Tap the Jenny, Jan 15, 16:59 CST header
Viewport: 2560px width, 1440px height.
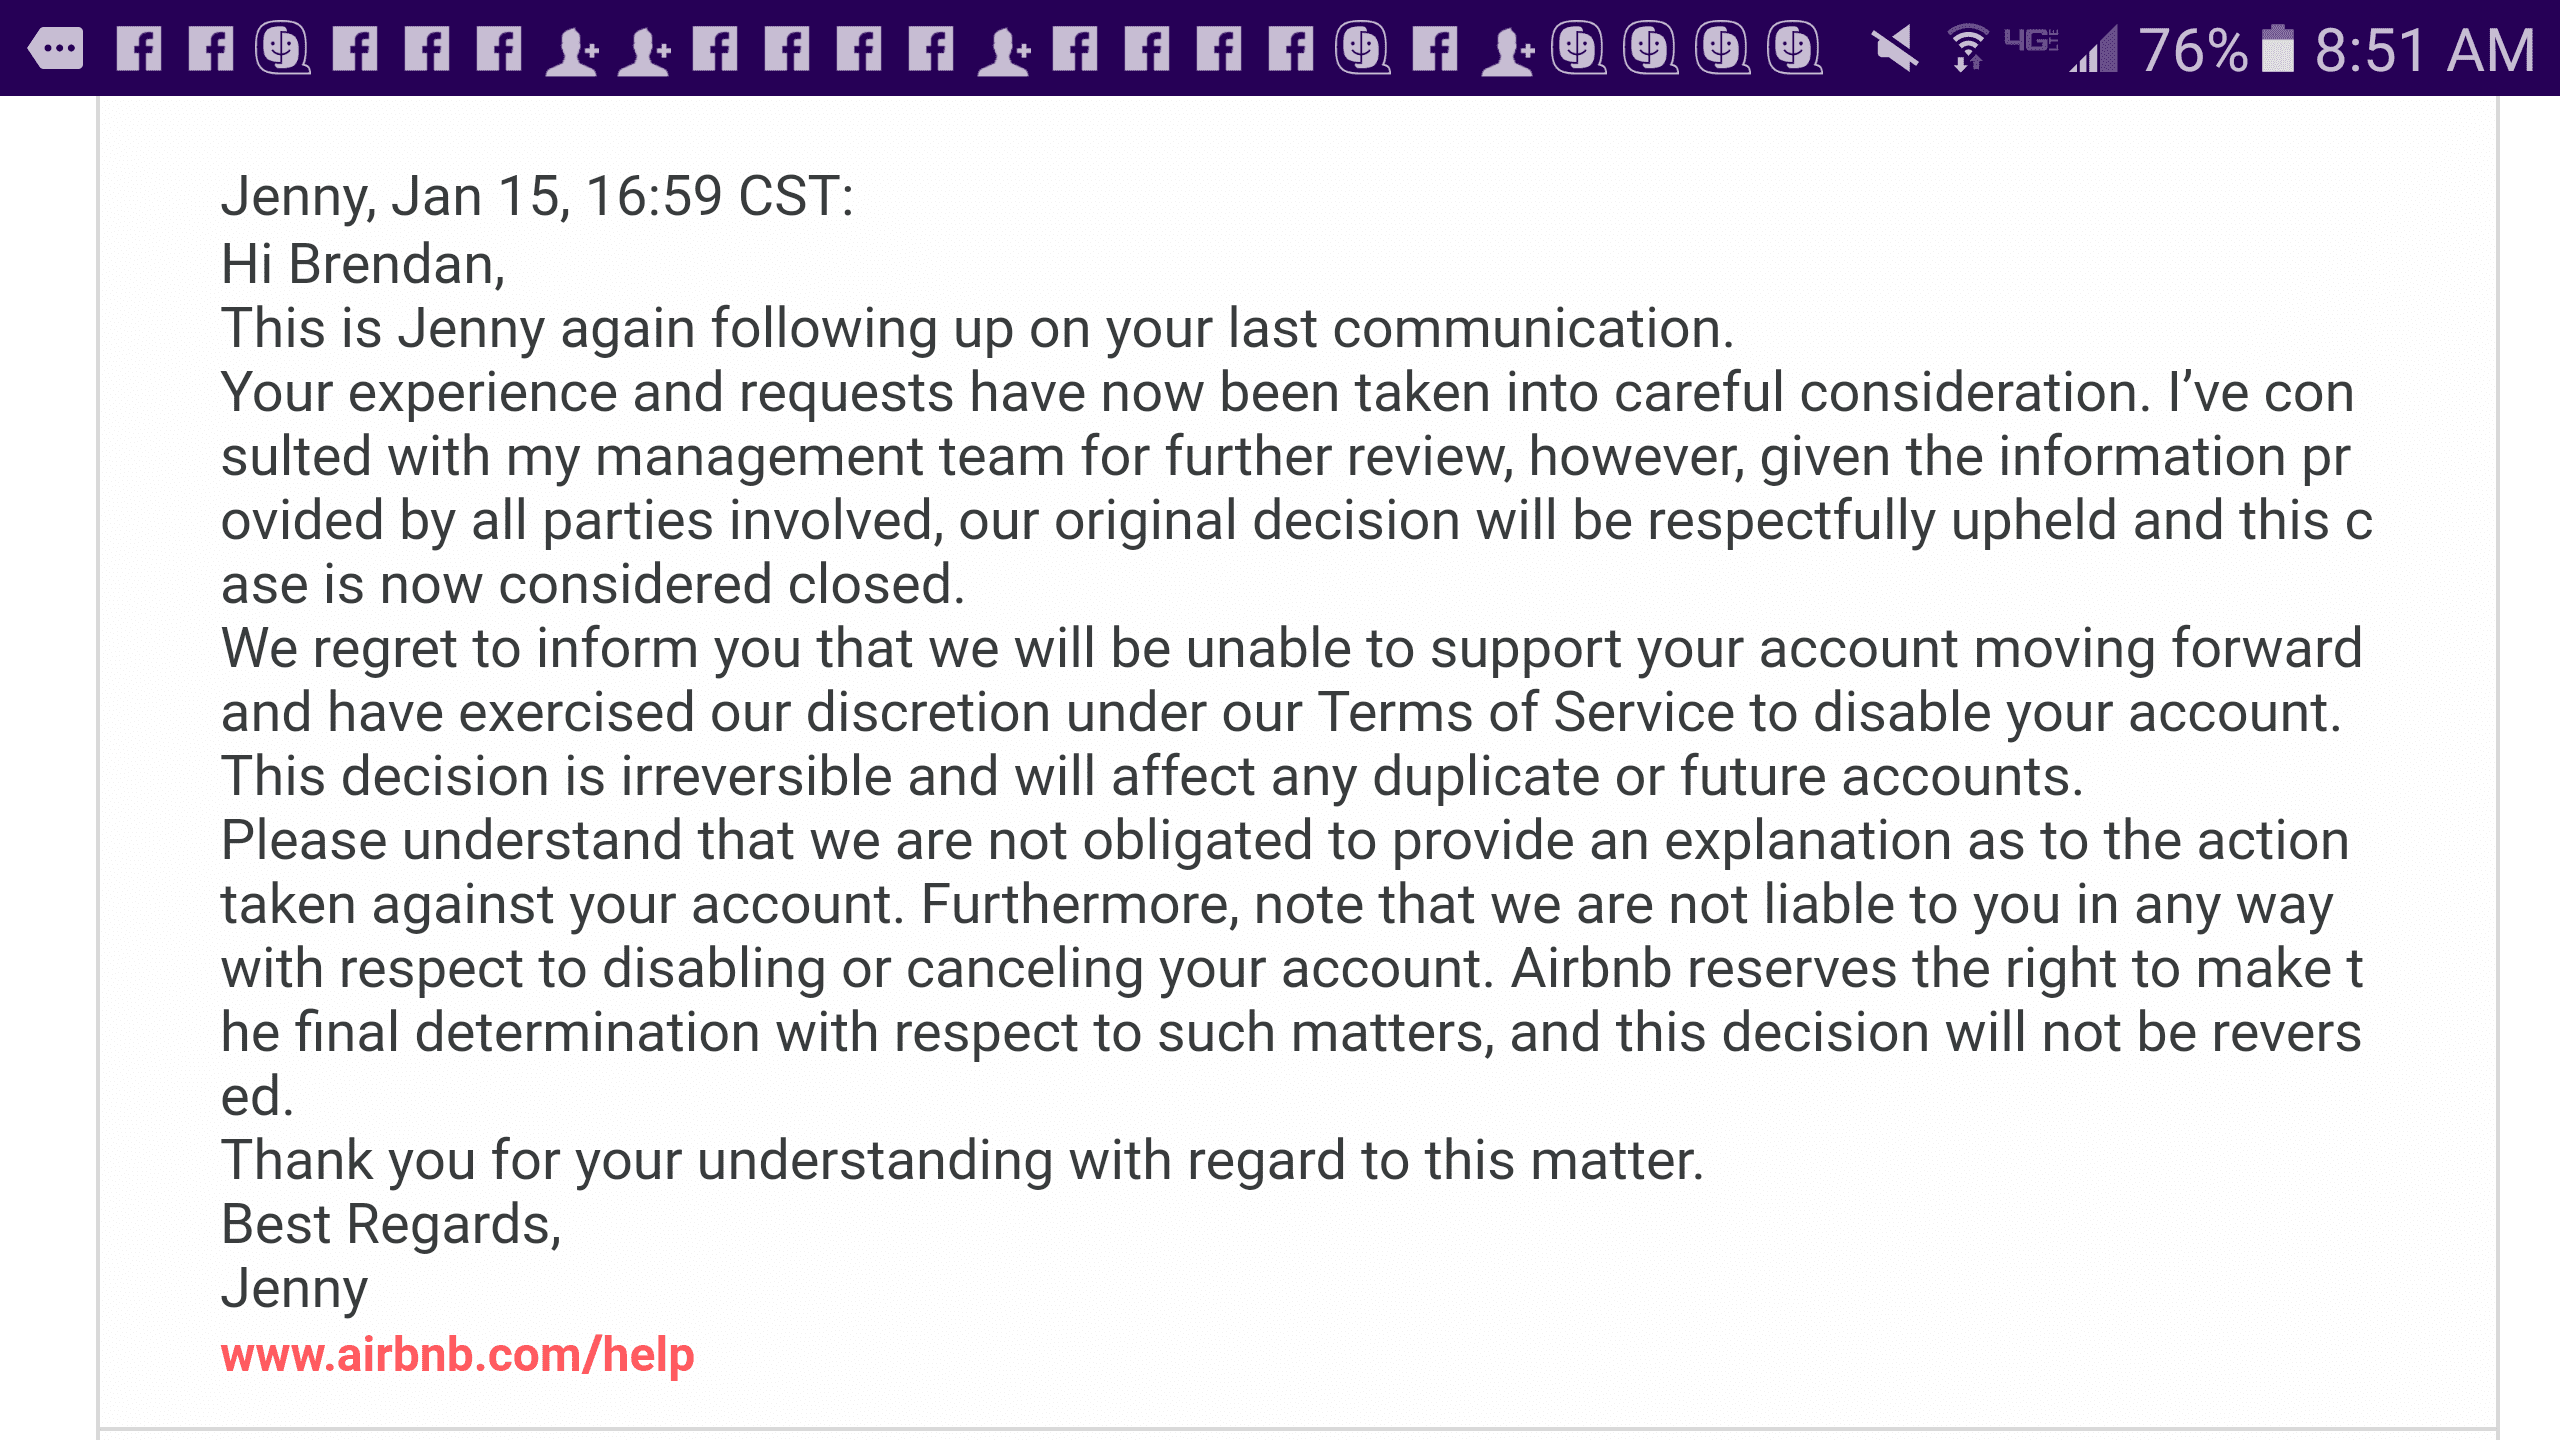[537, 196]
